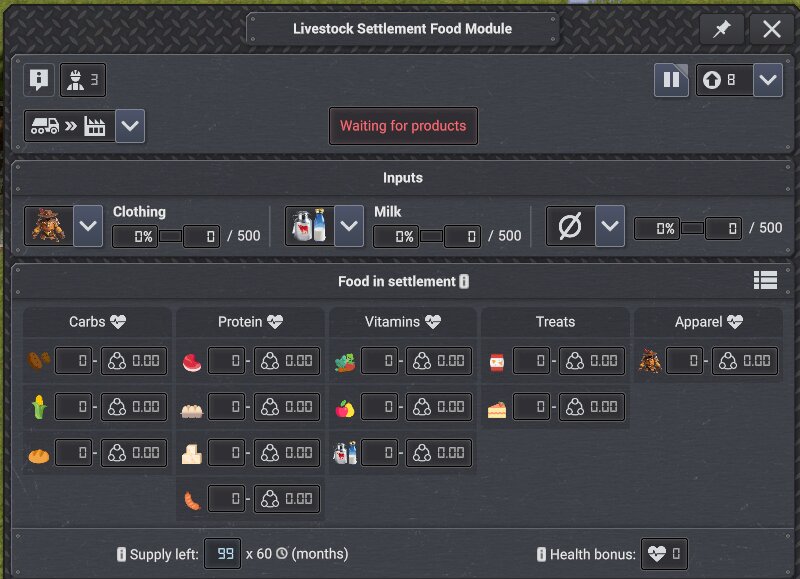The image size is (800, 579).
Task: Click the Clothing input product icon
Action: click(48, 225)
